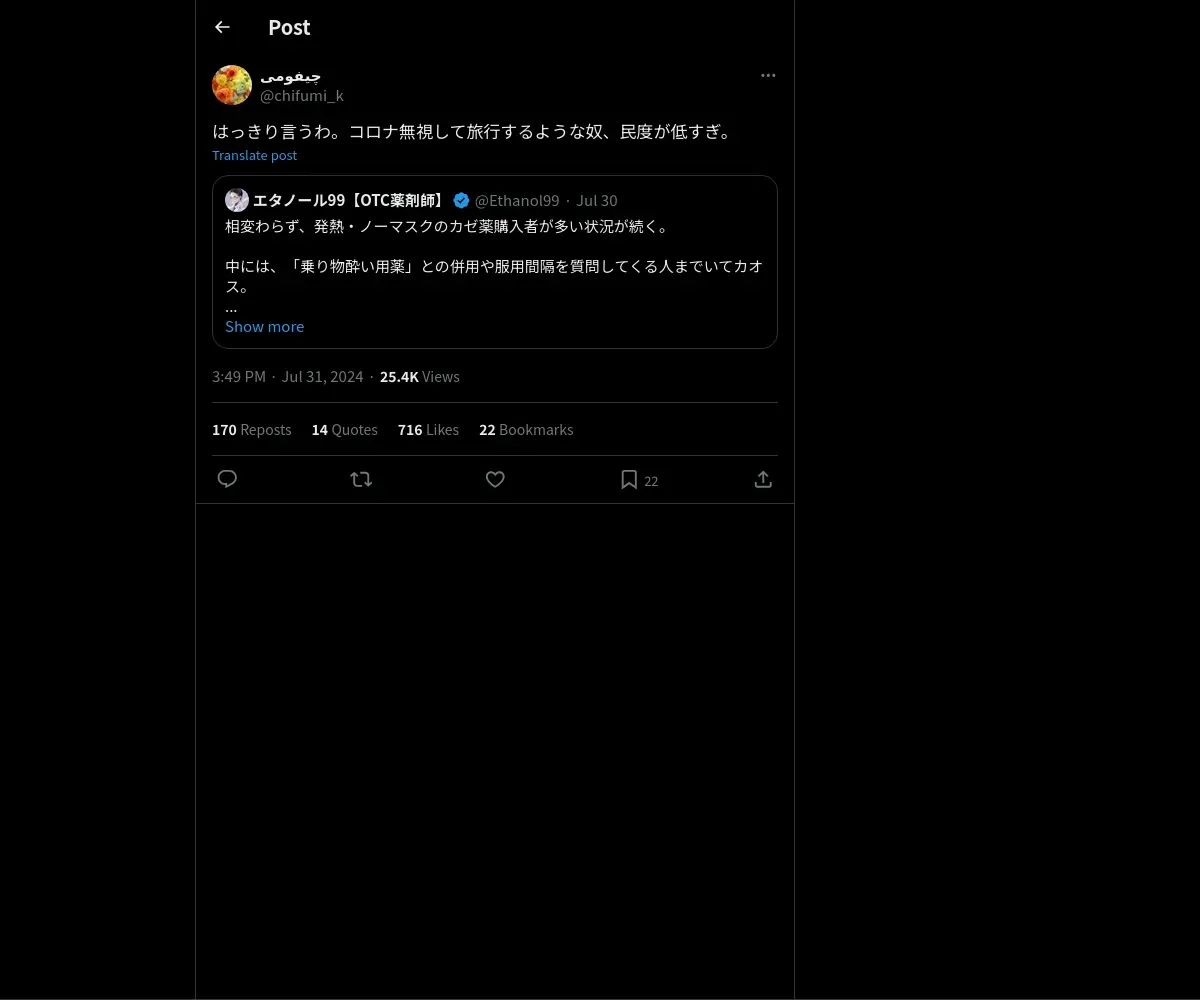Share the post via upload icon
This screenshot has height=1000, width=1200.
(763, 479)
